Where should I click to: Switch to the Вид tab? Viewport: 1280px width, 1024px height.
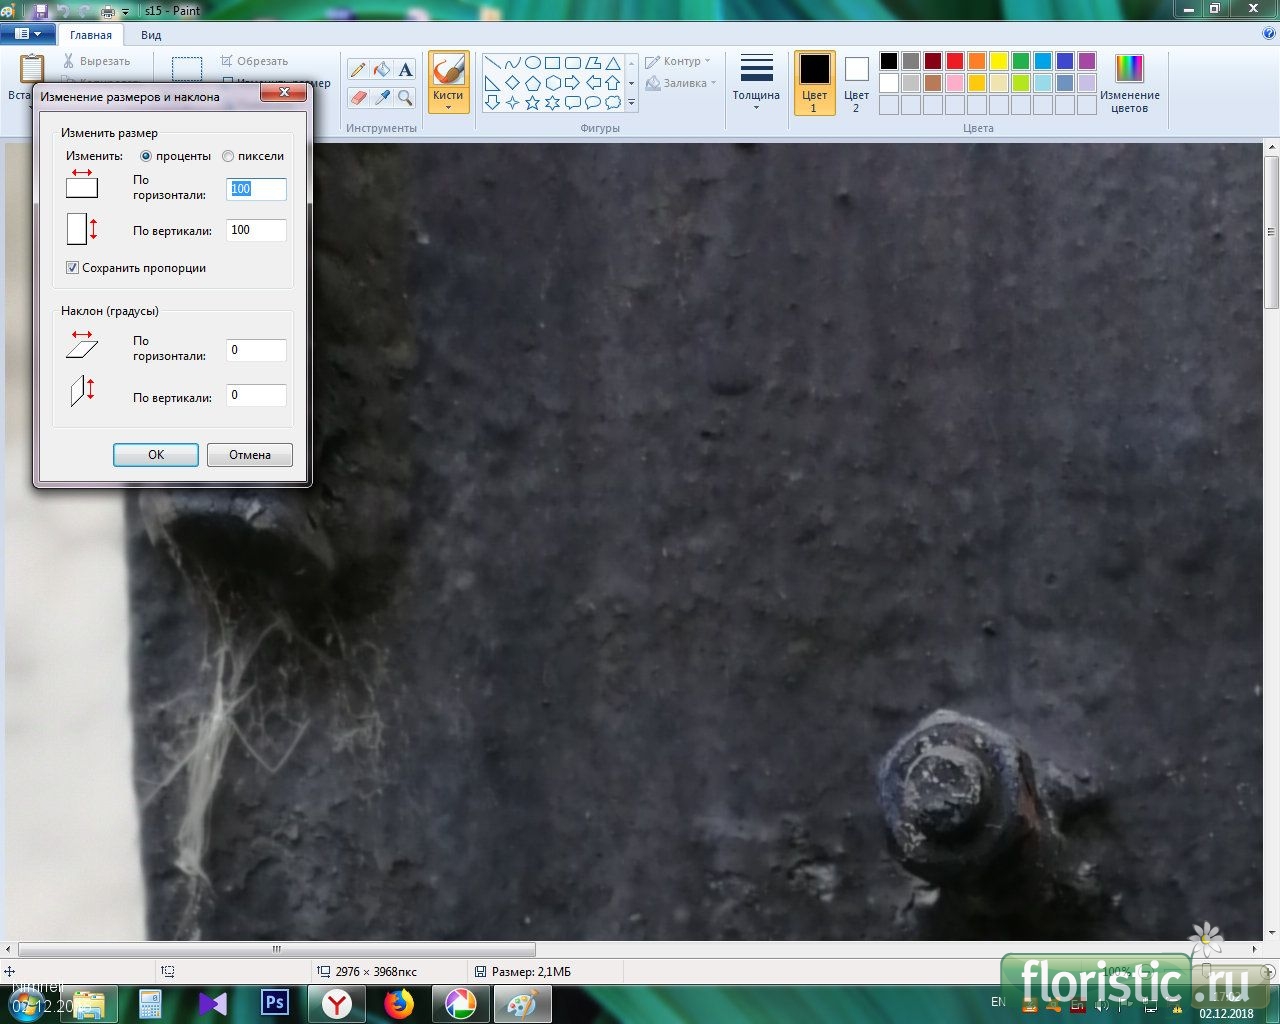(x=151, y=35)
